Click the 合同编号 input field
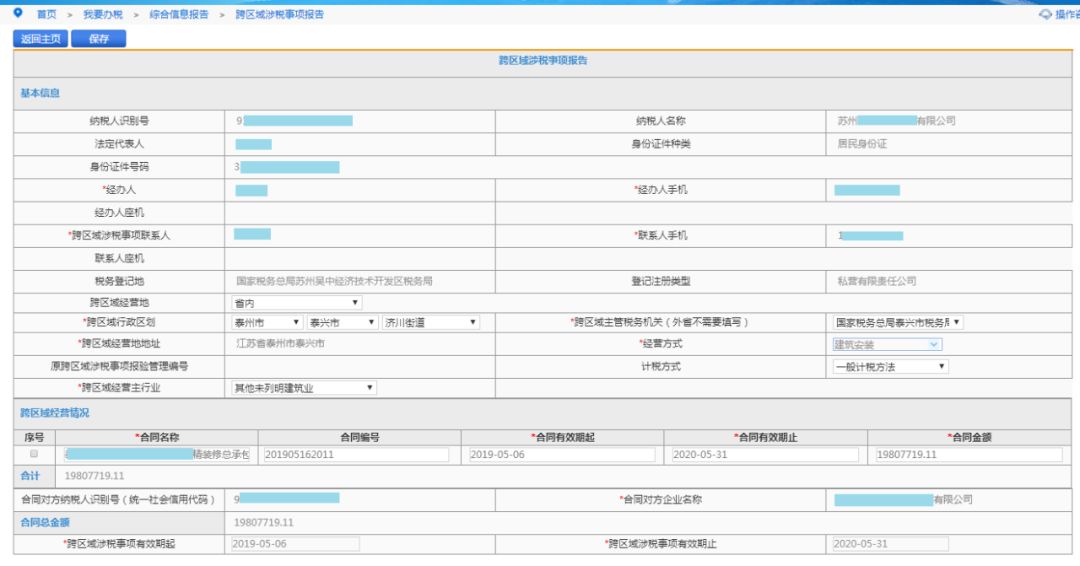 [360, 455]
